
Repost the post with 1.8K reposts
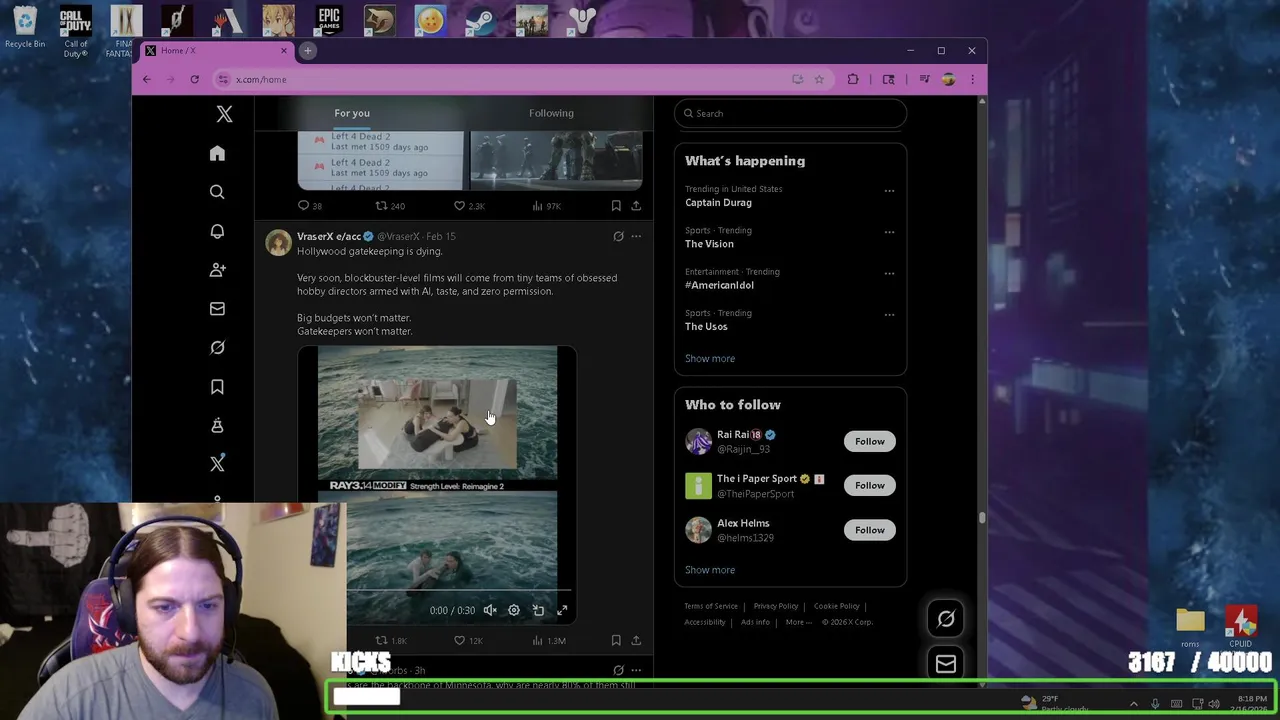(x=390, y=640)
